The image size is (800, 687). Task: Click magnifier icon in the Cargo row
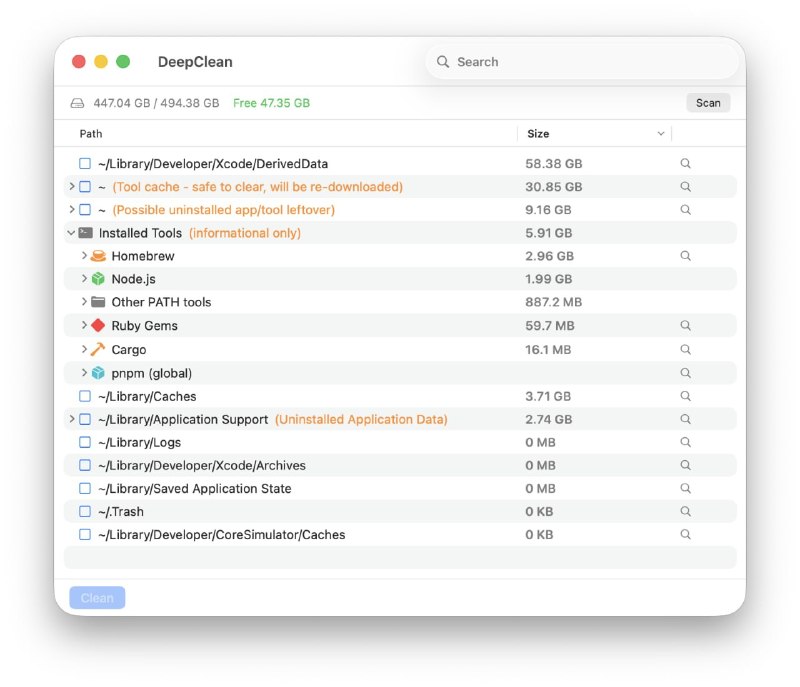[x=685, y=349]
